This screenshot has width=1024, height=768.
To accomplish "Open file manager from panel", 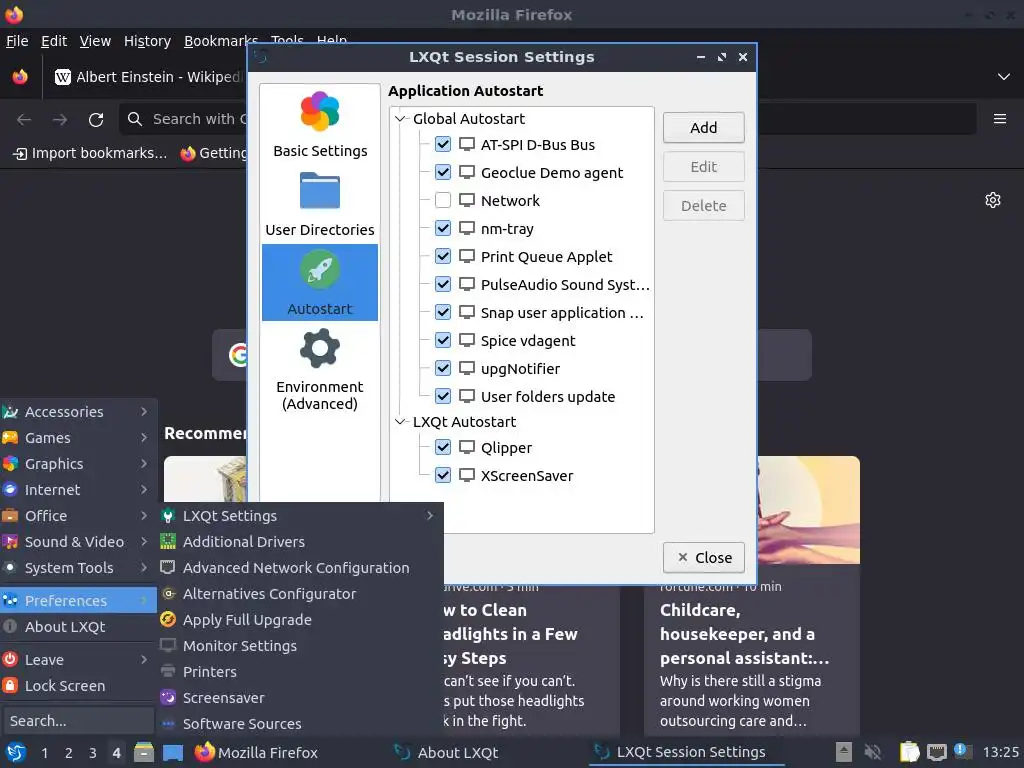I will 144,752.
